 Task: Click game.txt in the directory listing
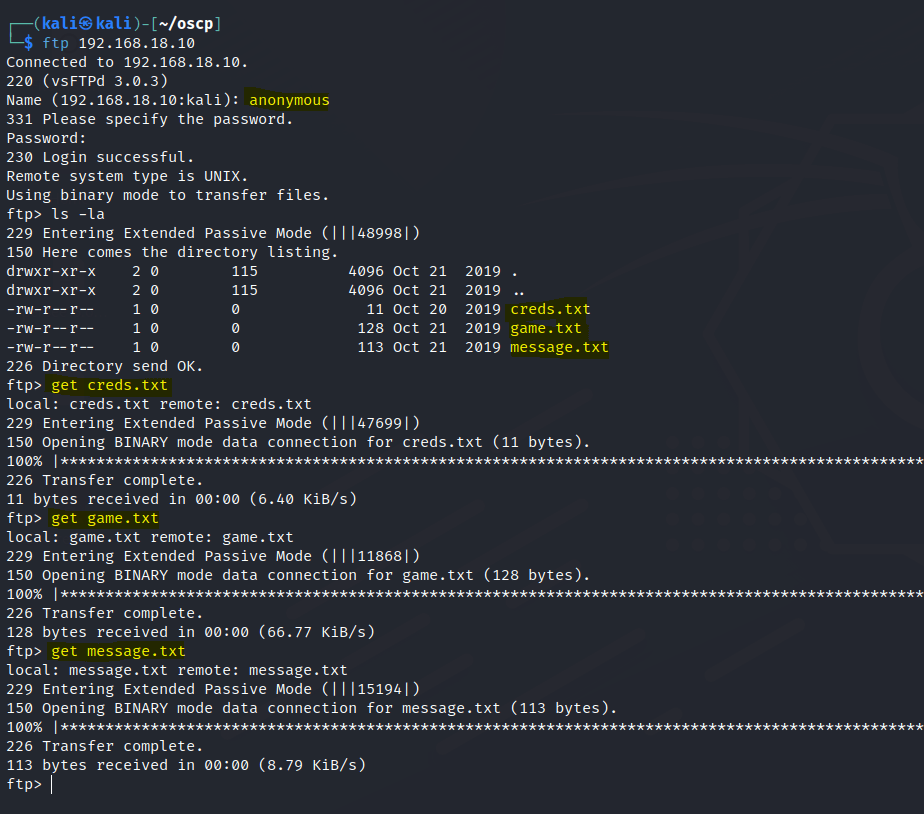click(x=546, y=328)
